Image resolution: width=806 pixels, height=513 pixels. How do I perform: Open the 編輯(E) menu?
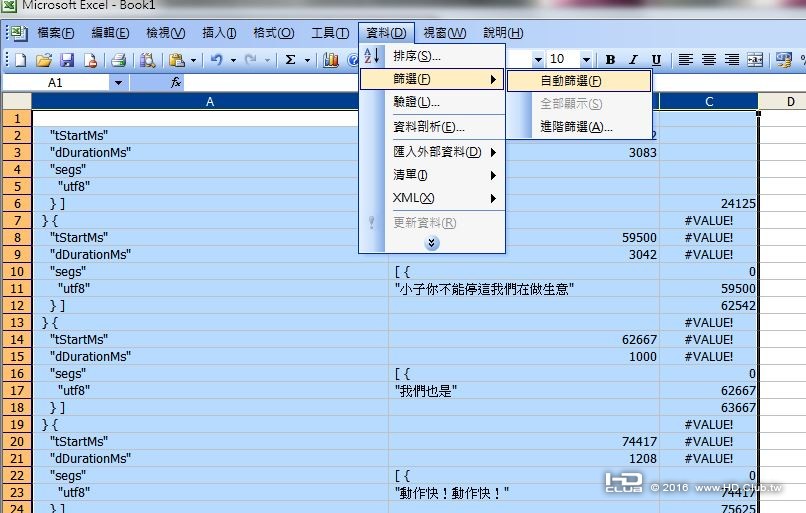(x=110, y=33)
